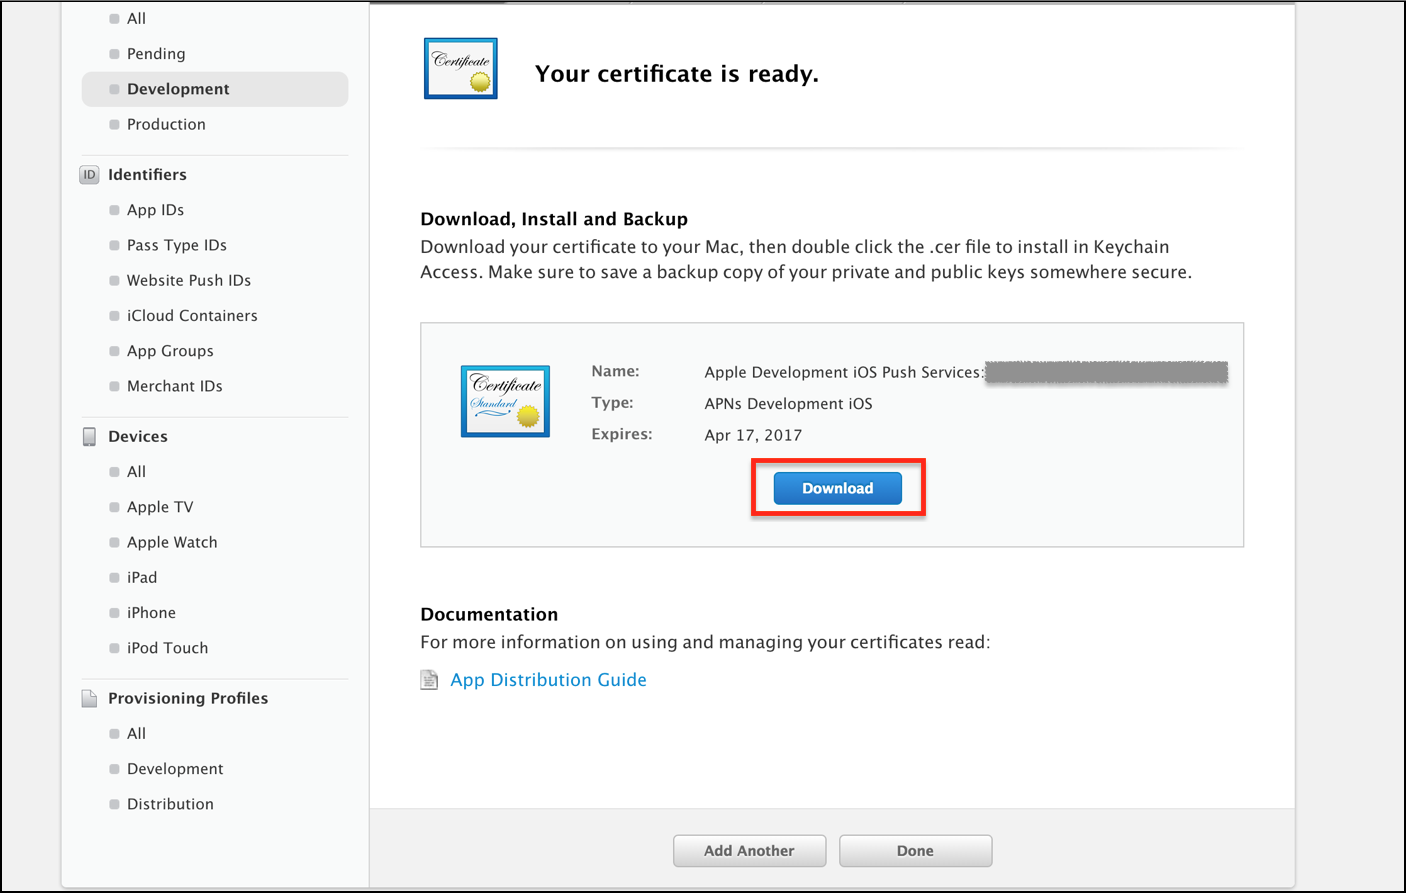Click the status square next to iPhone
Screen dimensions: 1406x893
click(113, 612)
